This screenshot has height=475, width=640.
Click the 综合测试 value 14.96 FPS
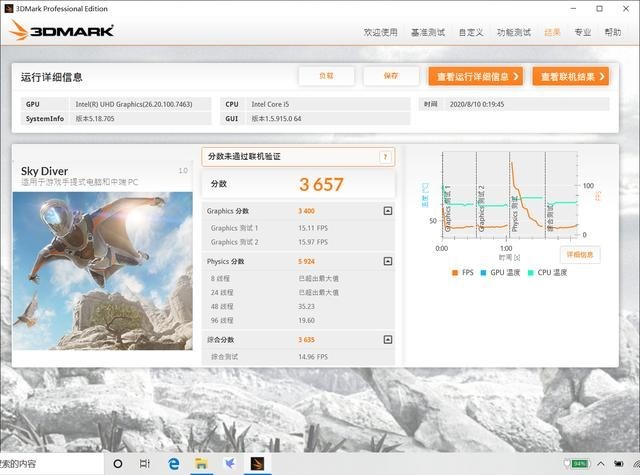tap(313, 357)
